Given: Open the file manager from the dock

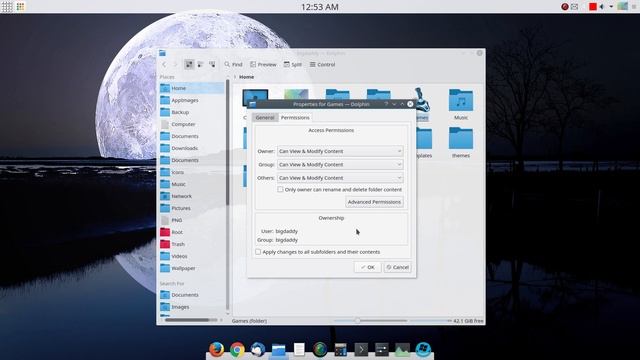Looking at the screenshot, I should coord(278,350).
